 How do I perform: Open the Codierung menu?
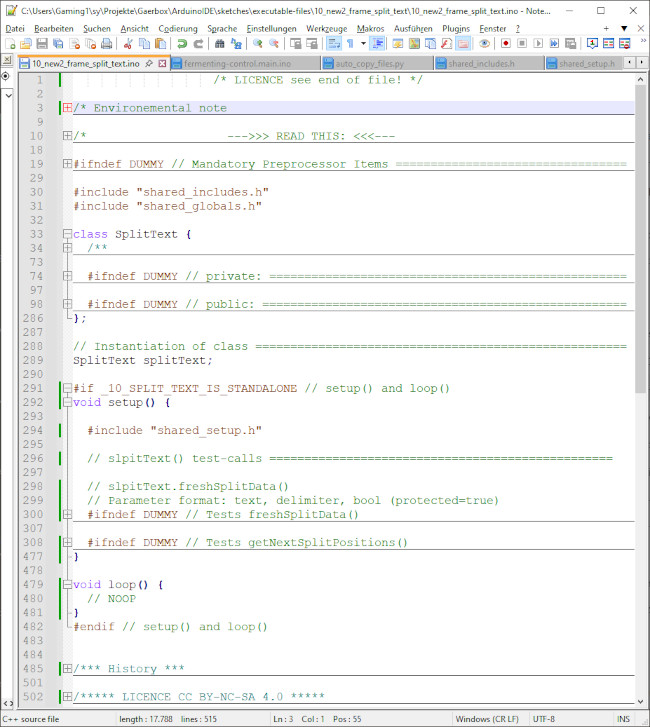point(178,29)
